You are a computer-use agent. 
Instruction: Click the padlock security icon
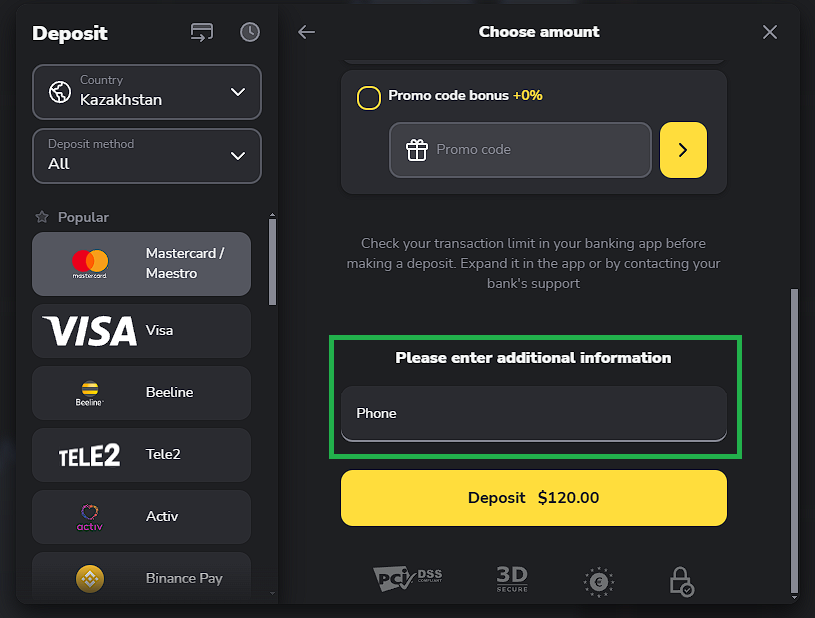click(681, 581)
